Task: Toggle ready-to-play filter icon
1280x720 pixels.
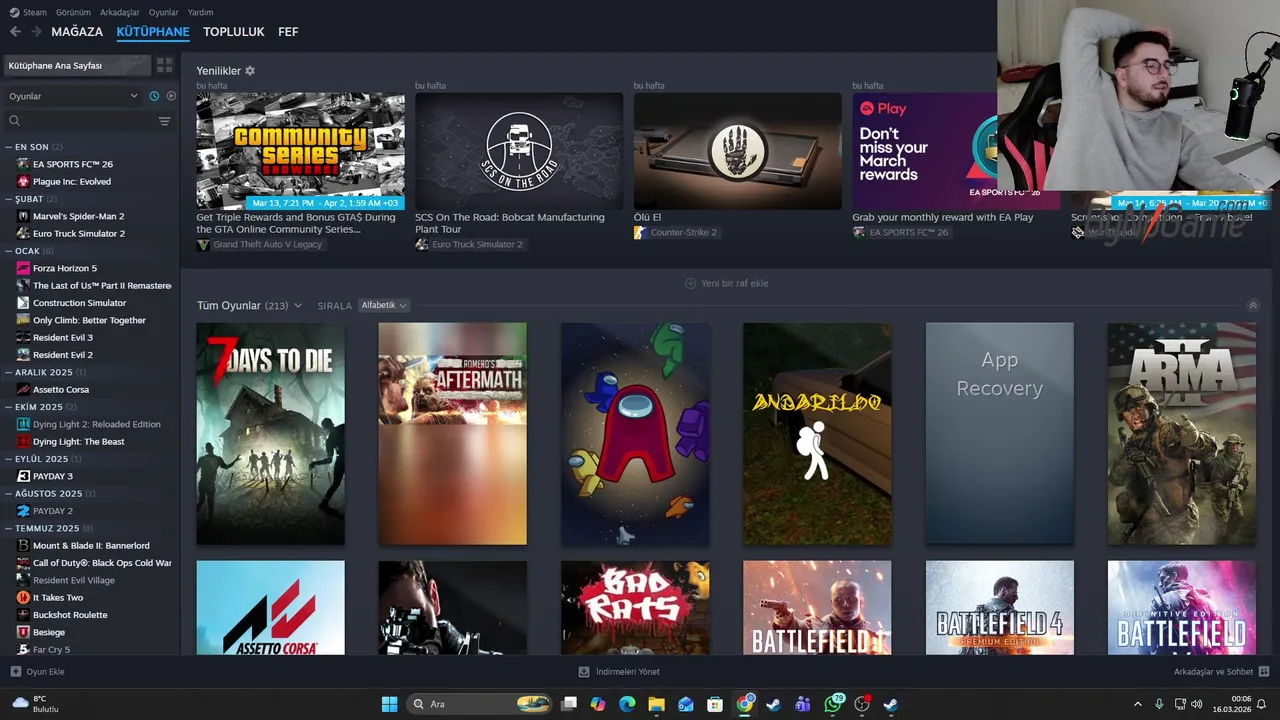Action: coord(171,96)
